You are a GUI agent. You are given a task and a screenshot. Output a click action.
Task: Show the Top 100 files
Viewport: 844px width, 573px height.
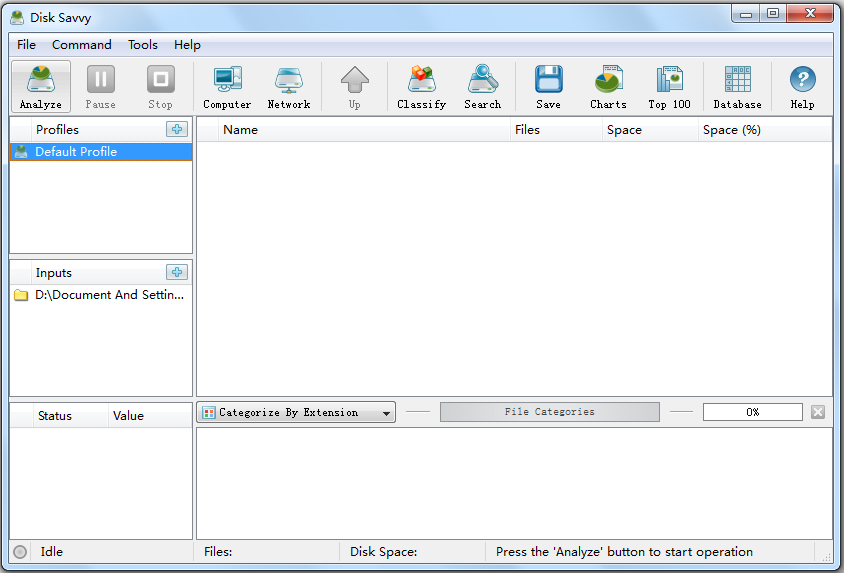[x=669, y=86]
